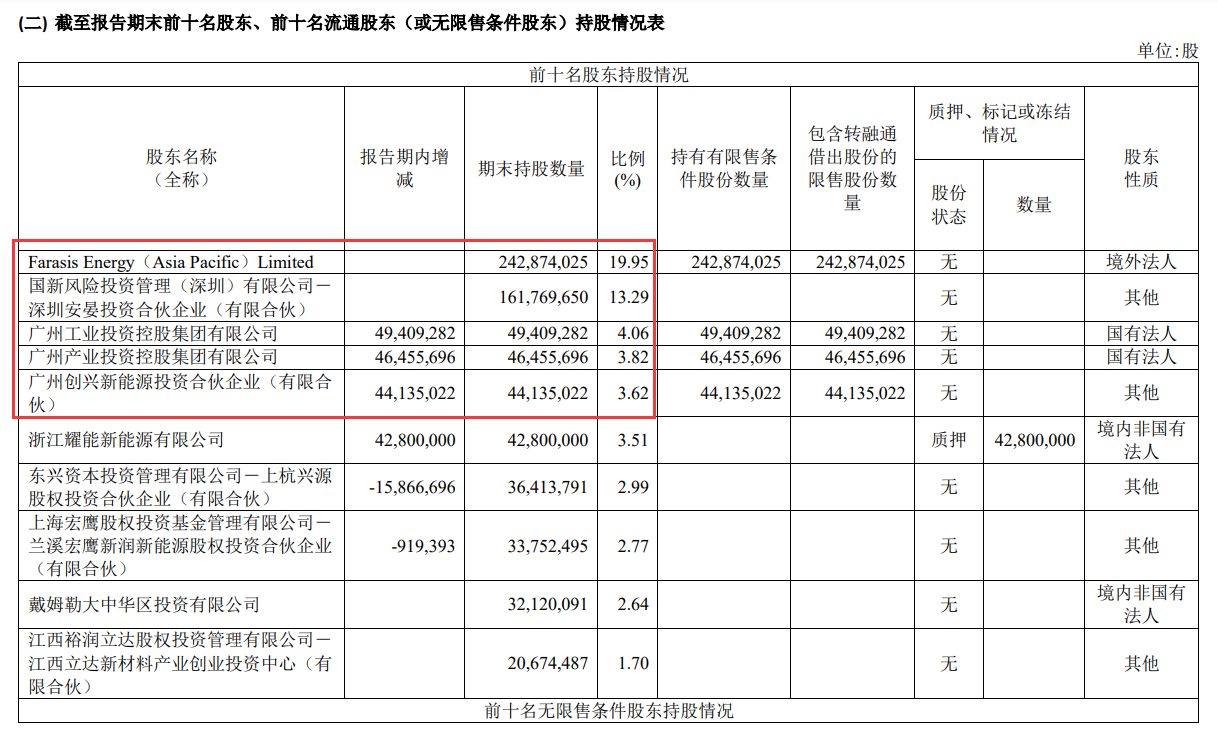This screenshot has height=731, width=1218.
Task: Click the ending holdings value 32,120,091
Action: pyautogui.click(x=547, y=605)
